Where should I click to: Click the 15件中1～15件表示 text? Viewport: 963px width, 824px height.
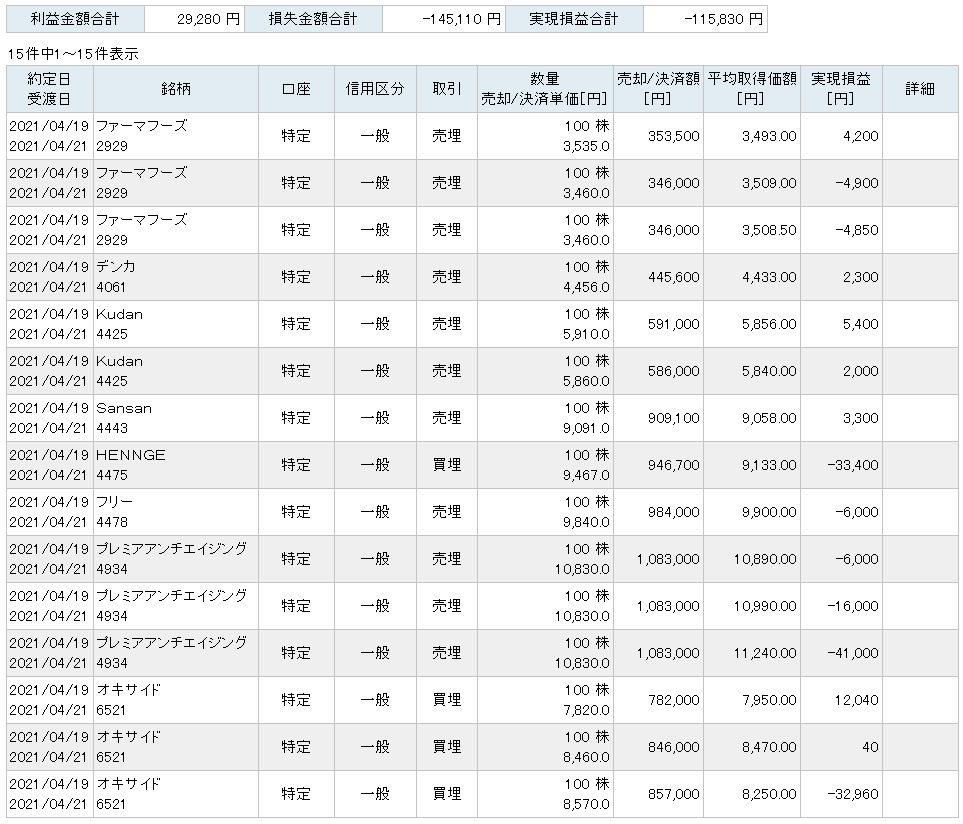pyautogui.click(x=73, y=54)
